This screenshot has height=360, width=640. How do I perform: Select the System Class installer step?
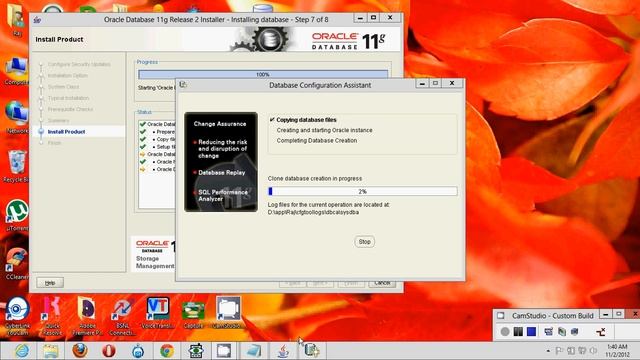63,87
